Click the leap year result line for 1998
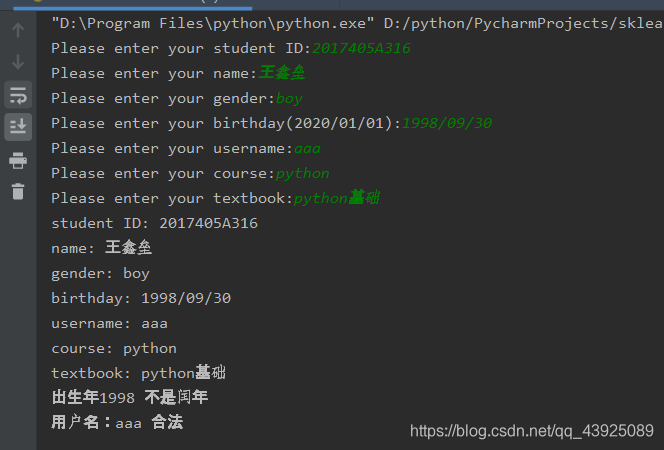The width and height of the screenshot is (664, 450). pos(130,397)
